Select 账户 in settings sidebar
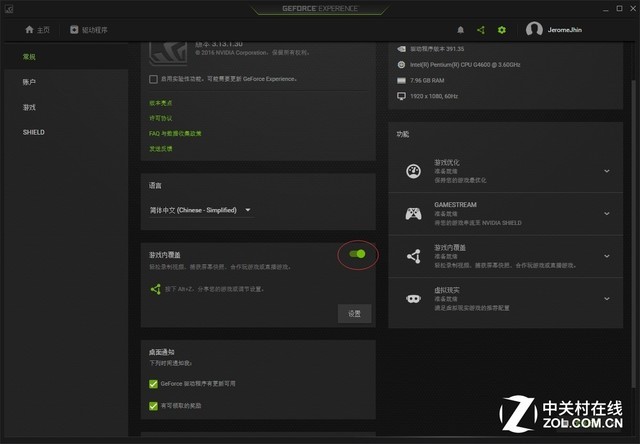 pyautogui.click(x=67, y=82)
